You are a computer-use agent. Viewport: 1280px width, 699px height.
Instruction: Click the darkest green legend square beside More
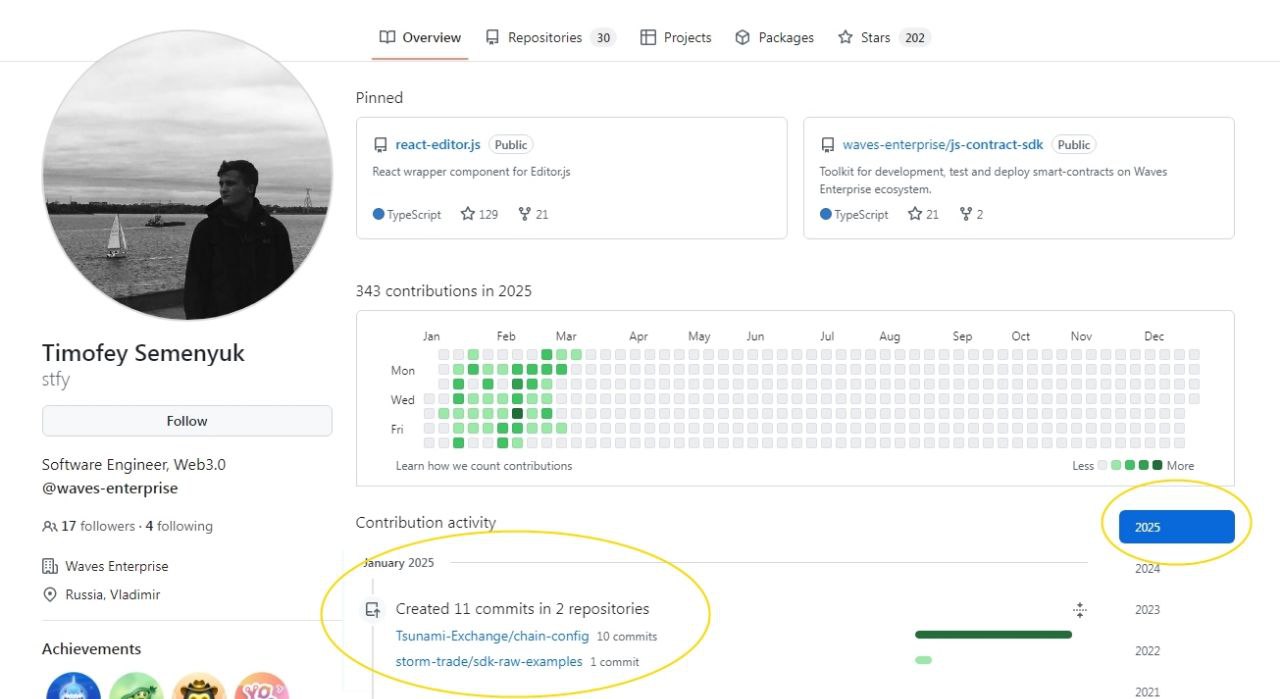[x=1157, y=465]
